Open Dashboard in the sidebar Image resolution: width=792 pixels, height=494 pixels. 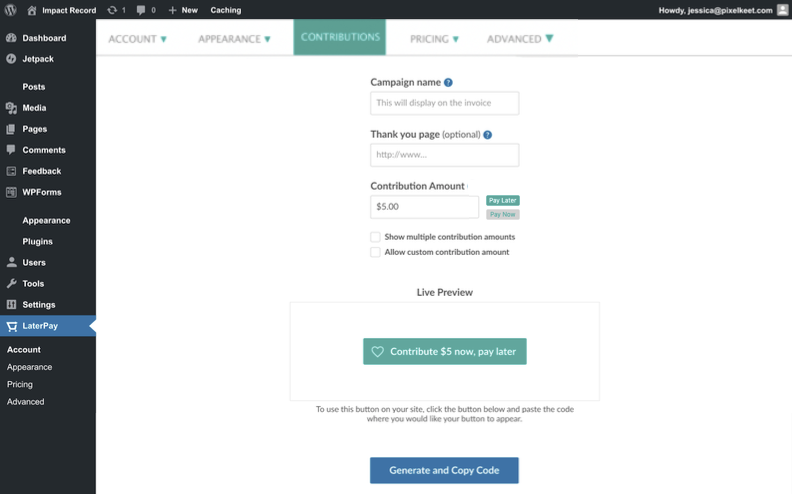click(44, 38)
